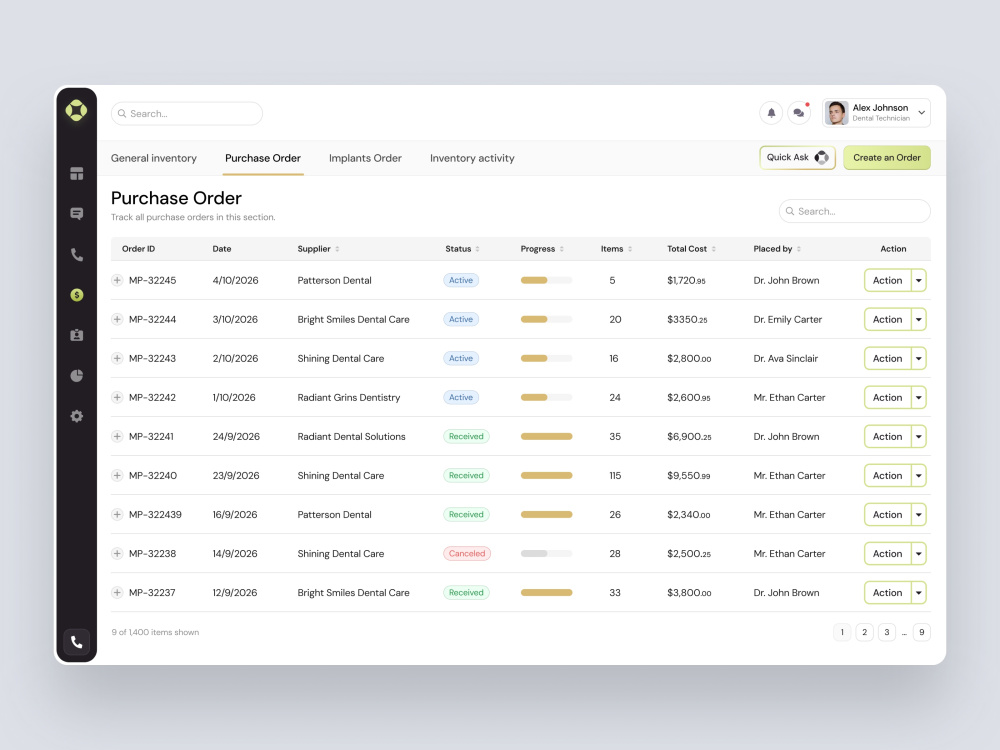Screen dimensions: 1000x750
Task: Sort by the Total Cost column arrows
Action: click(714, 249)
